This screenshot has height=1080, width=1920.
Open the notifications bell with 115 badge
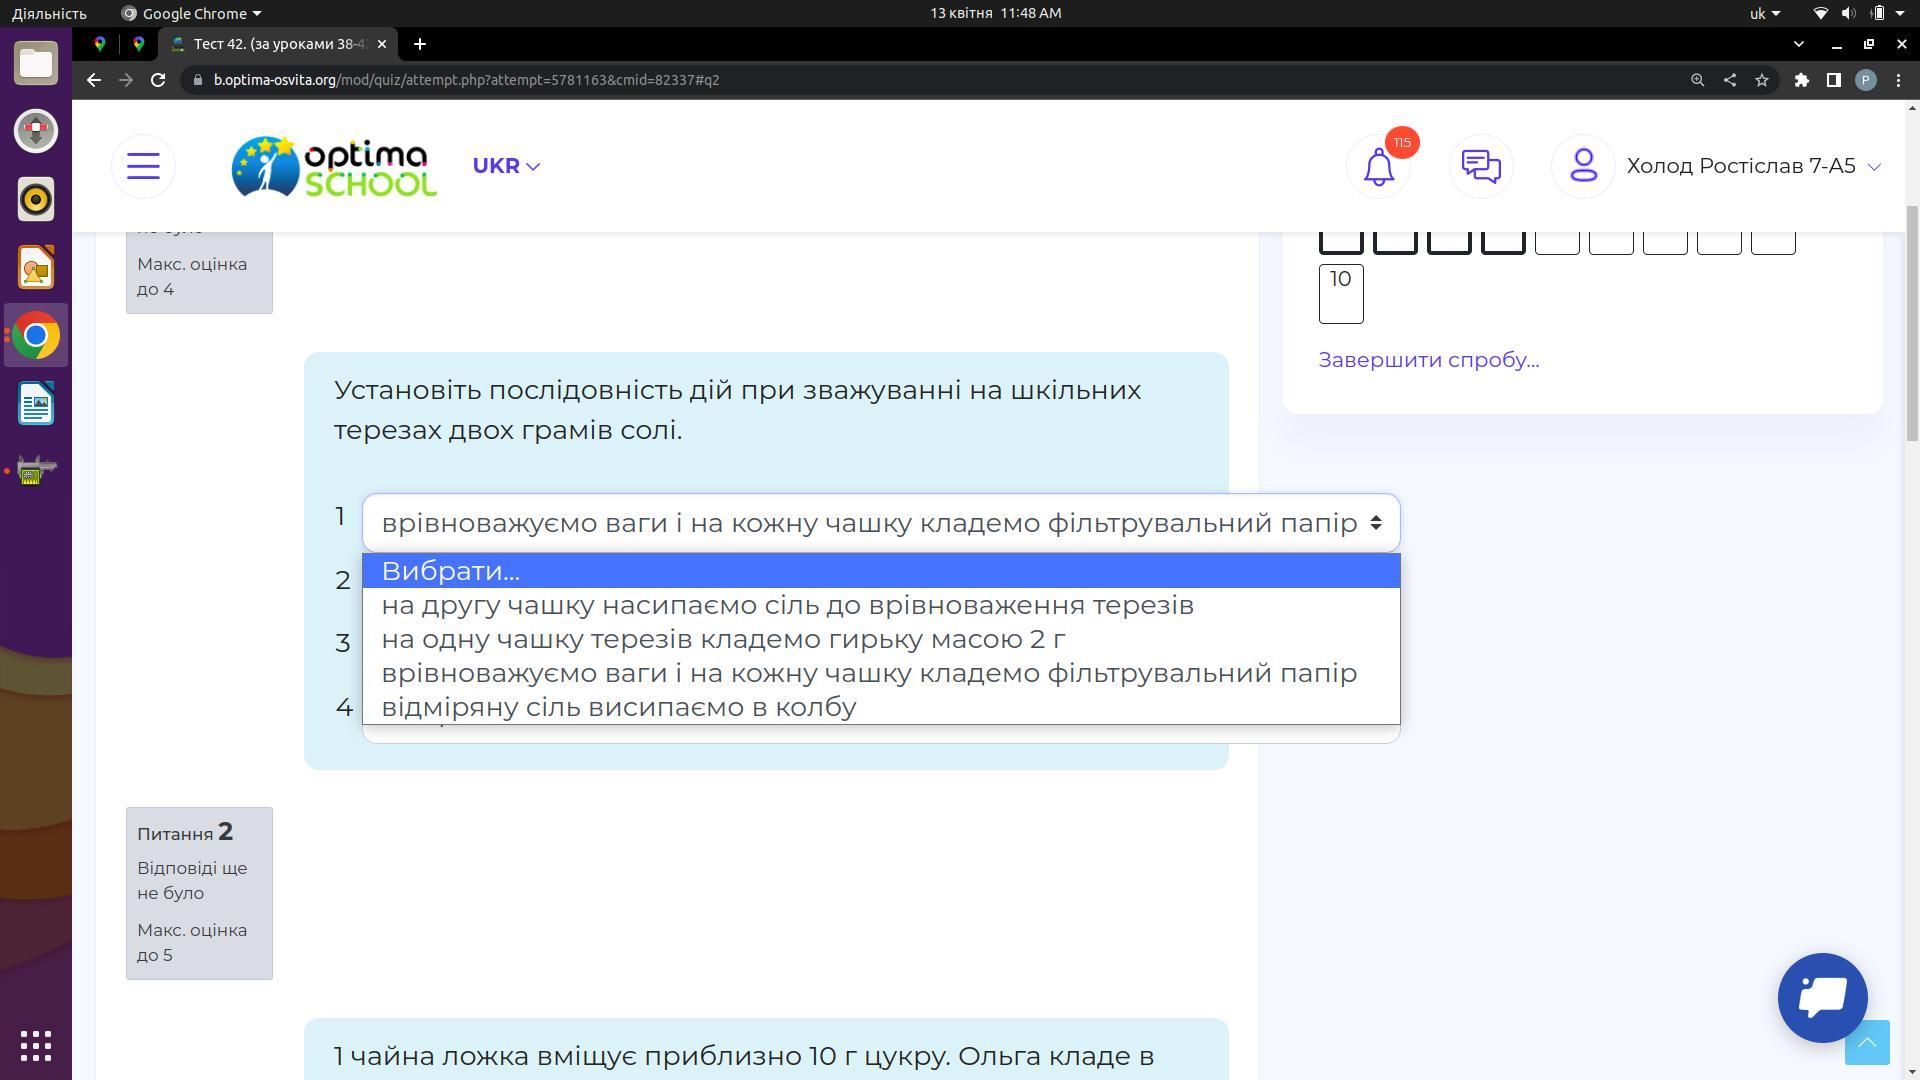point(1379,166)
